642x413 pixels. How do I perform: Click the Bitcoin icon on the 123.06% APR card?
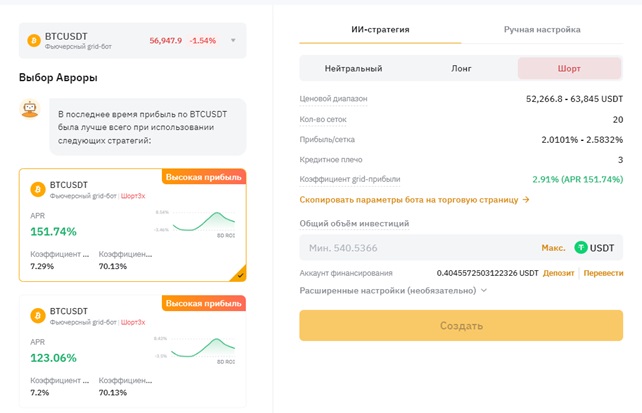click(38, 315)
